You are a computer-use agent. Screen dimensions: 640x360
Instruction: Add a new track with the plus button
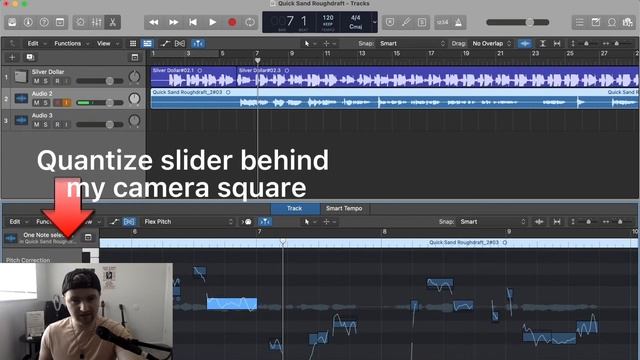tap(12, 57)
